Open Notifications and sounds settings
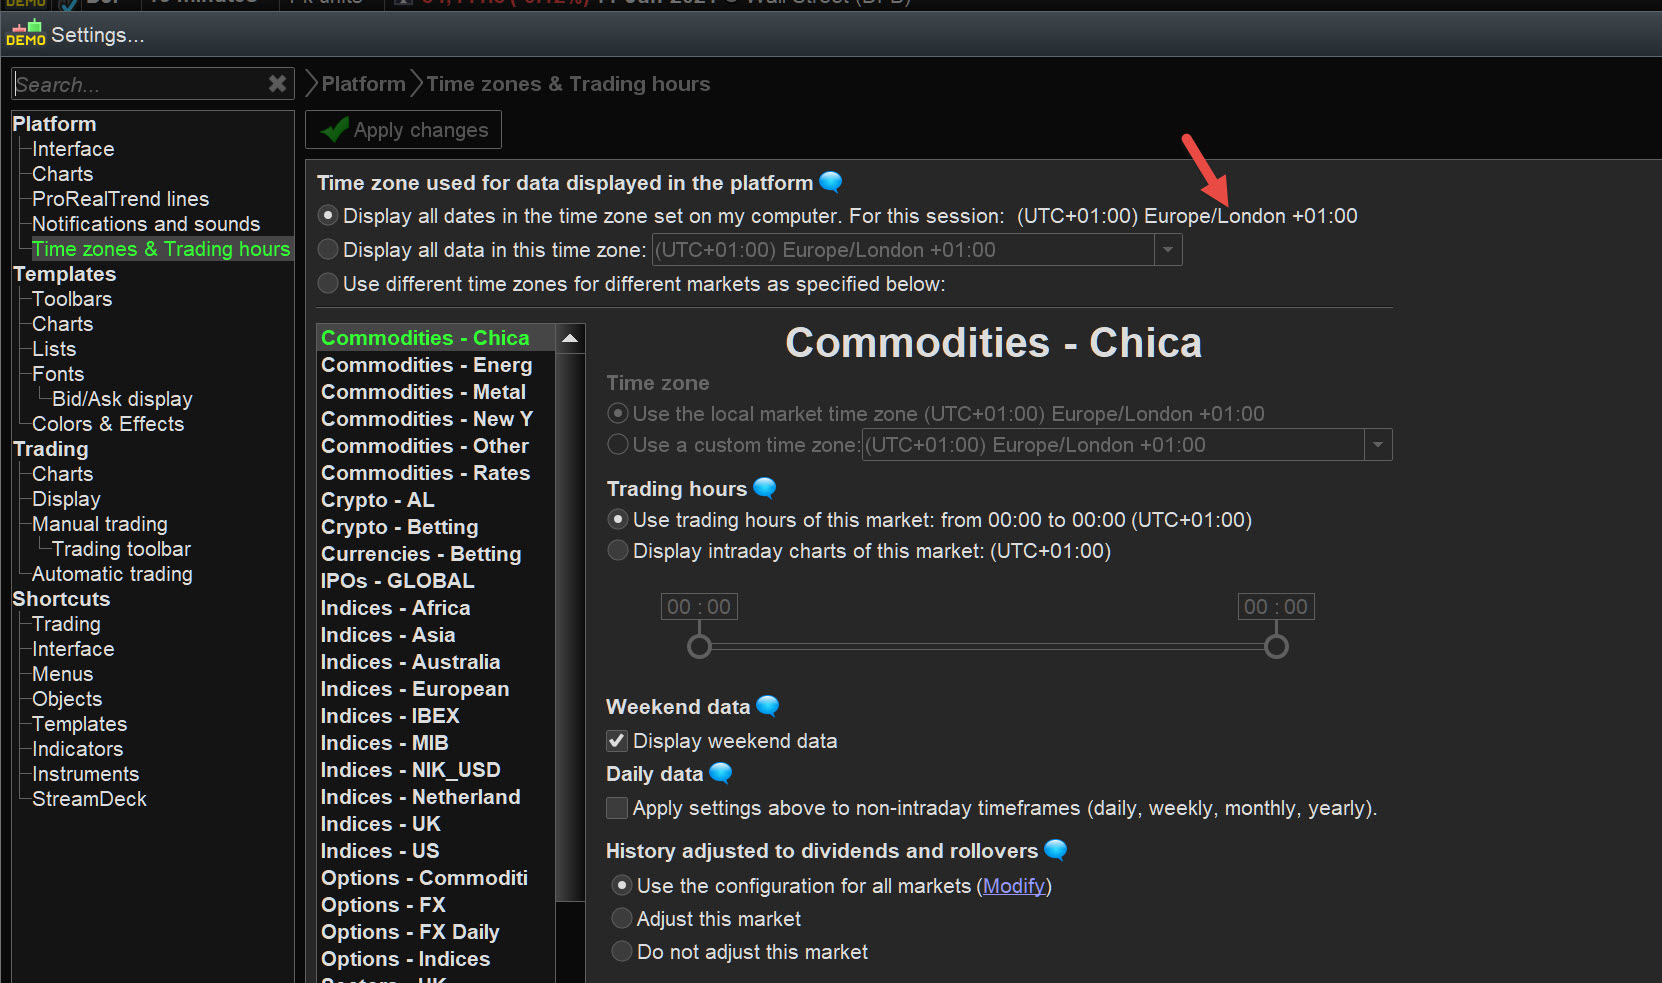Image resolution: width=1662 pixels, height=983 pixels. pos(146,224)
